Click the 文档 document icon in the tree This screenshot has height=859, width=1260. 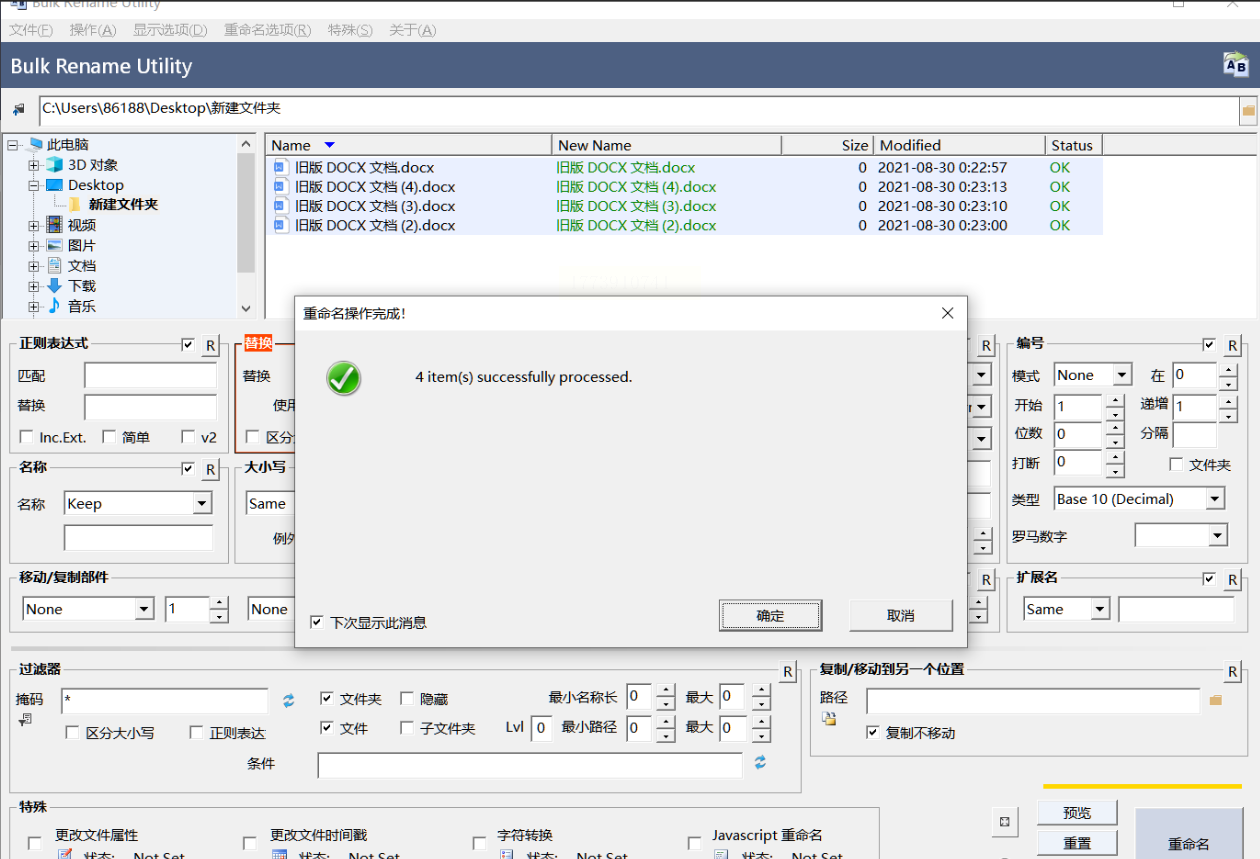[x=54, y=266]
